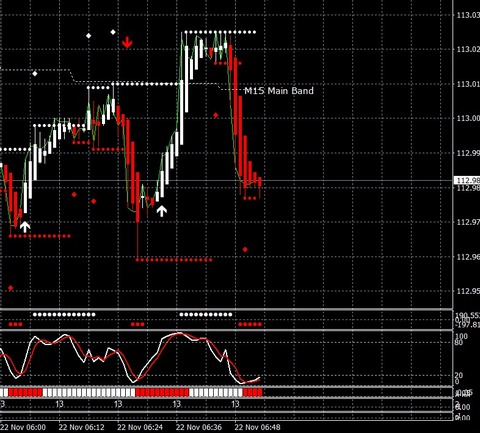
Task: Click the -197.81 indicator scale value
Action: point(467,325)
